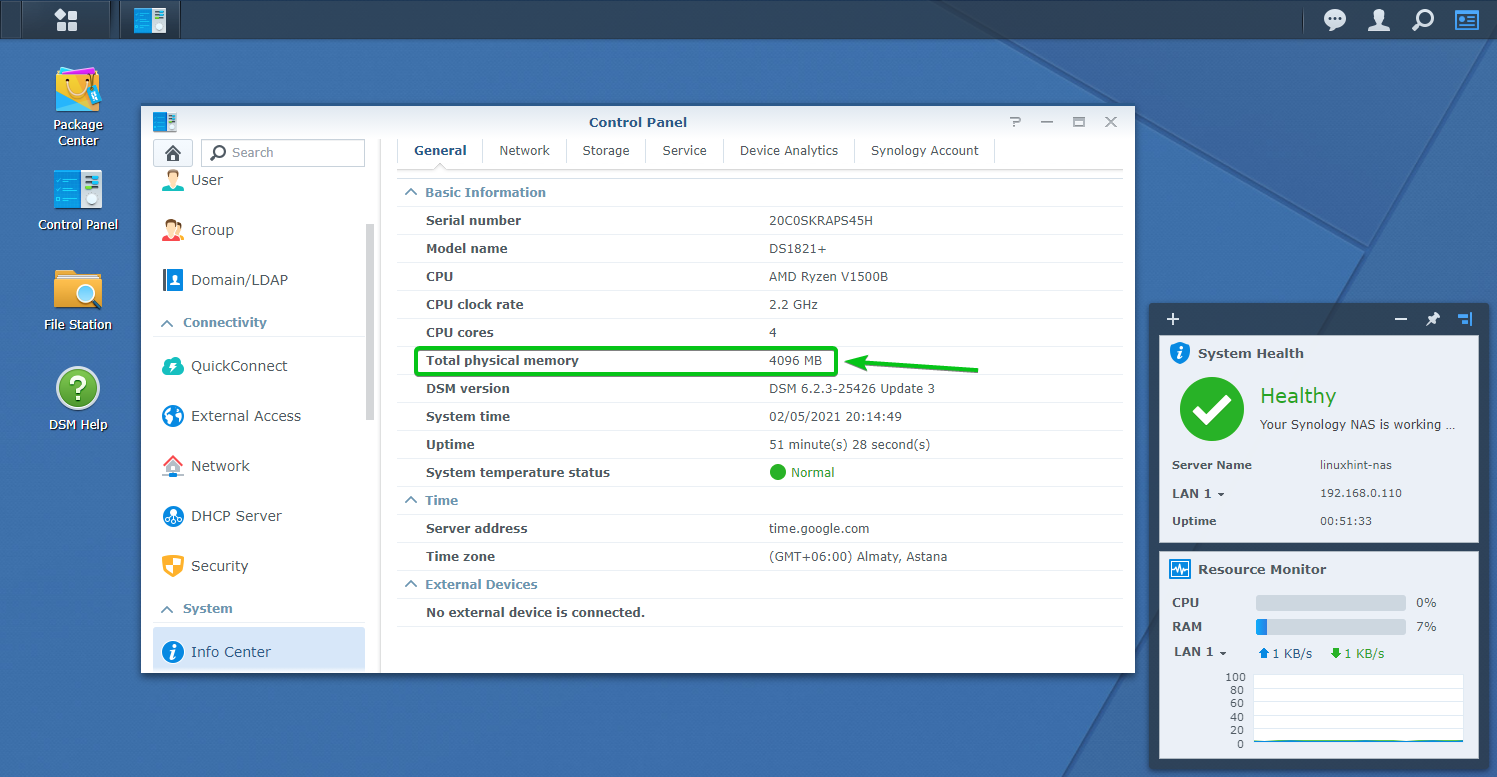Collapse the External Devices section
Screen dimensions: 1497x777
(410, 584)
